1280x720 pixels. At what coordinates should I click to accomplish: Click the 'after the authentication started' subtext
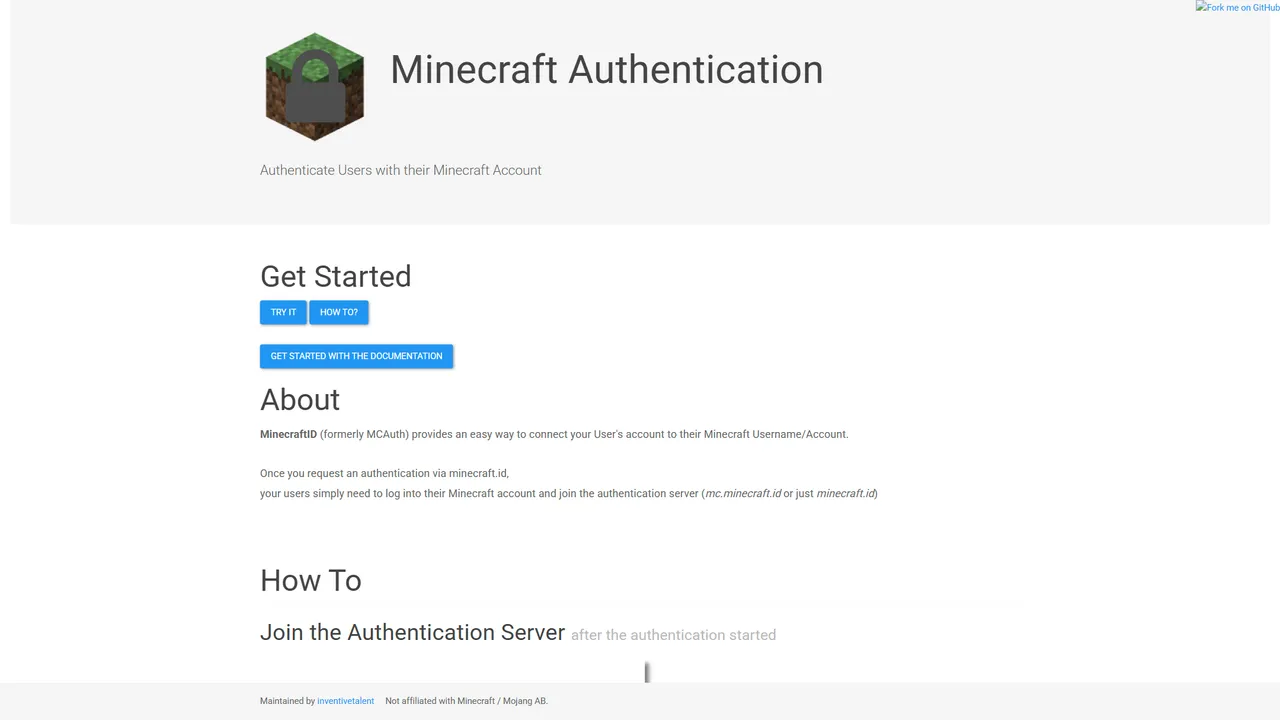[x=673, y=635]
